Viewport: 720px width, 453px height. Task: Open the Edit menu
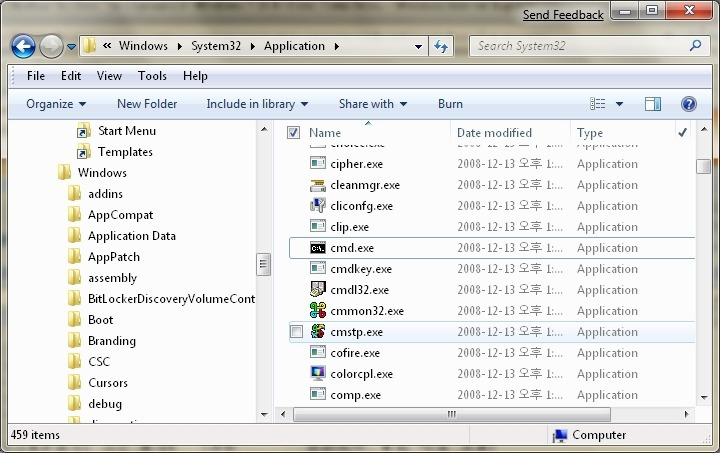[71, 76]
